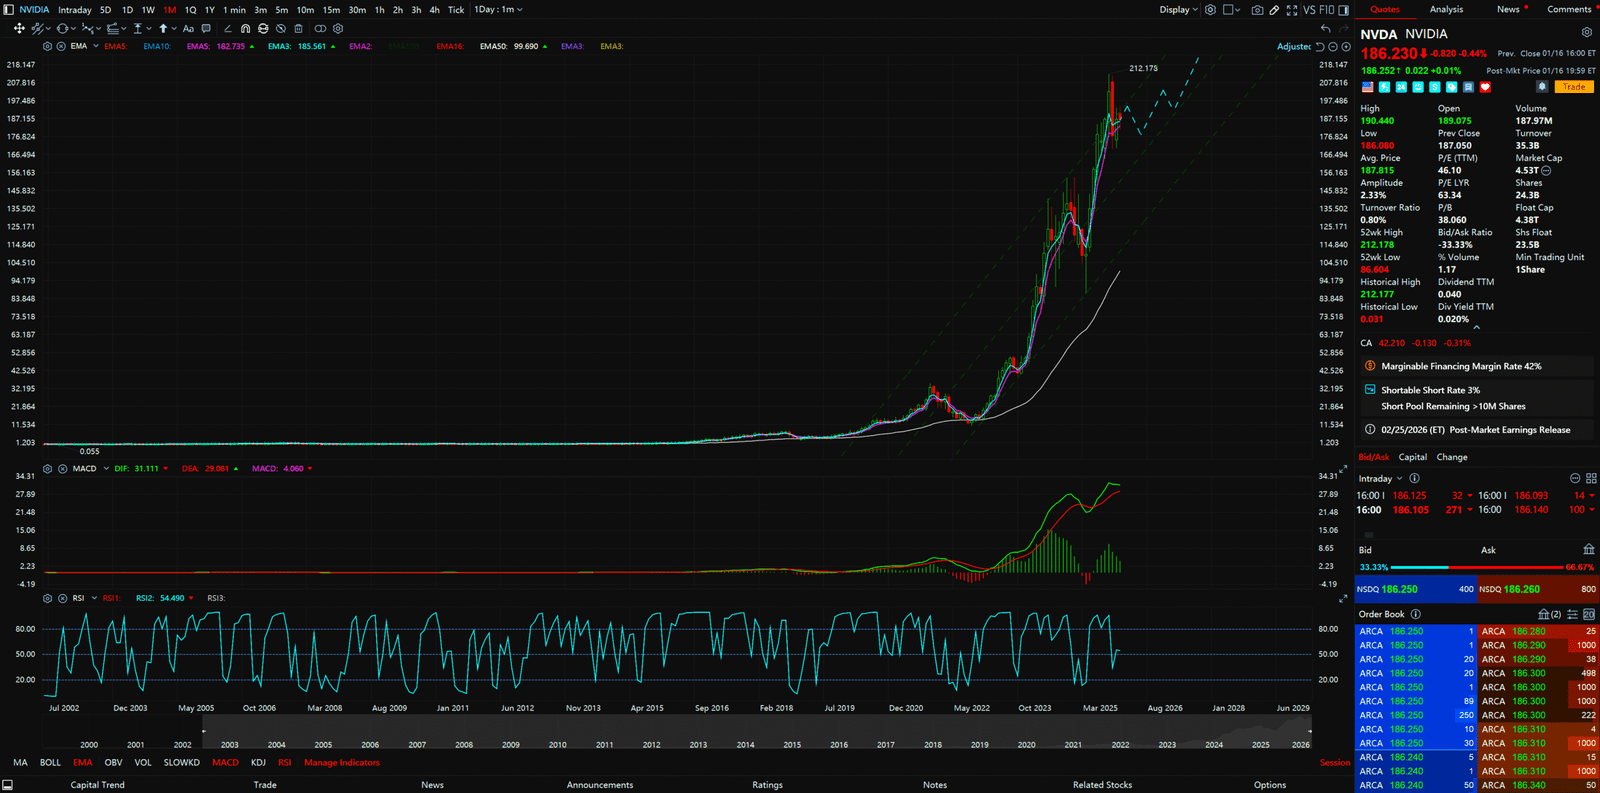Select the 1Y timeframe

pos(210,10)
